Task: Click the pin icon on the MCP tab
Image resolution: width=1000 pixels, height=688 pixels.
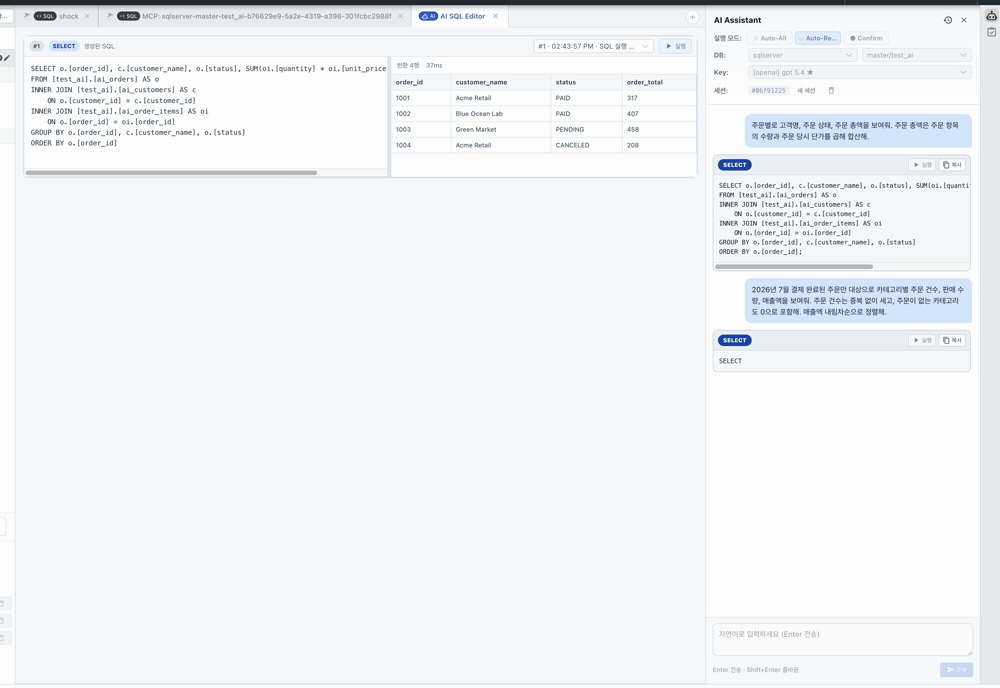Action: [110, 15]
